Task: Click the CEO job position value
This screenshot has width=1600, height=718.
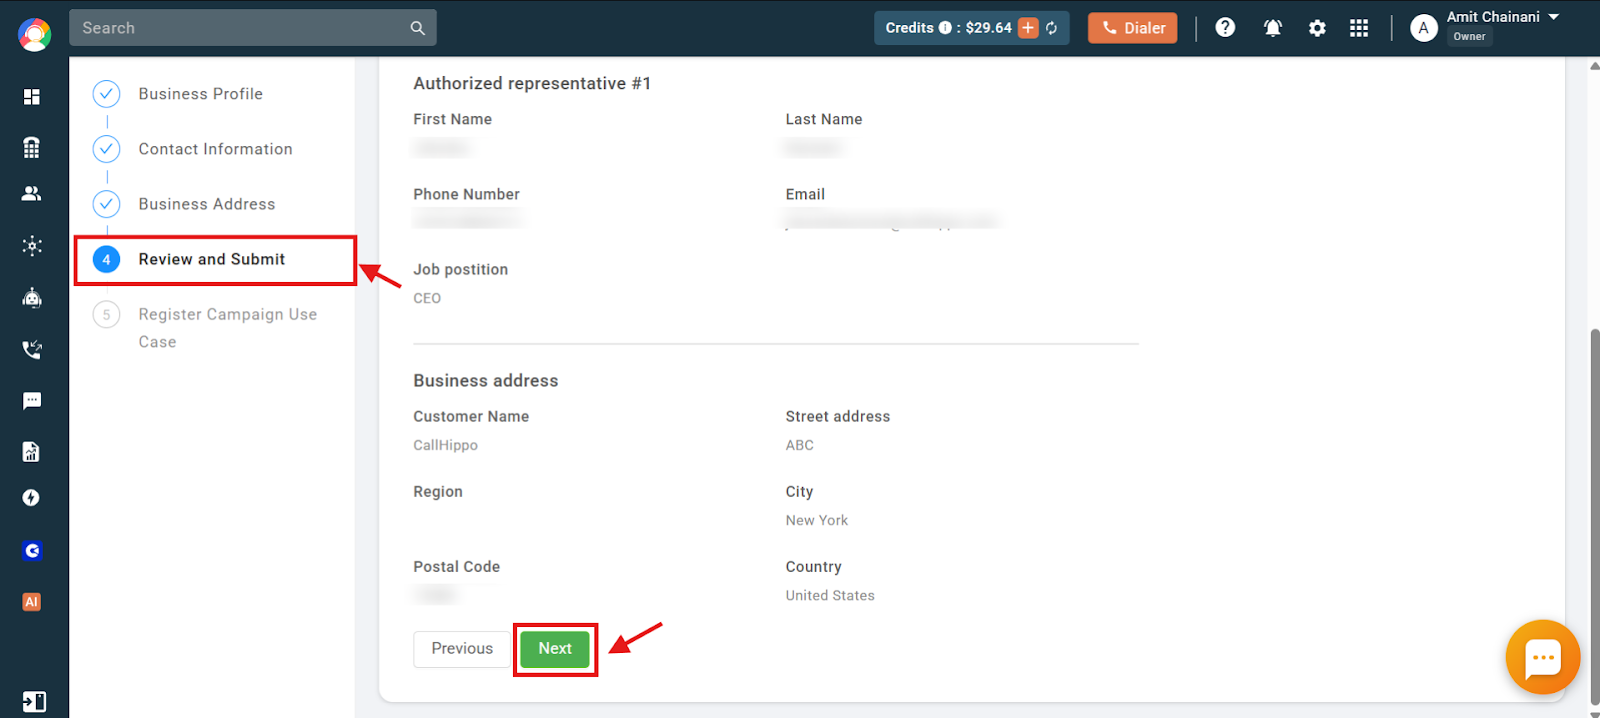Action: (x=427, y=298)
